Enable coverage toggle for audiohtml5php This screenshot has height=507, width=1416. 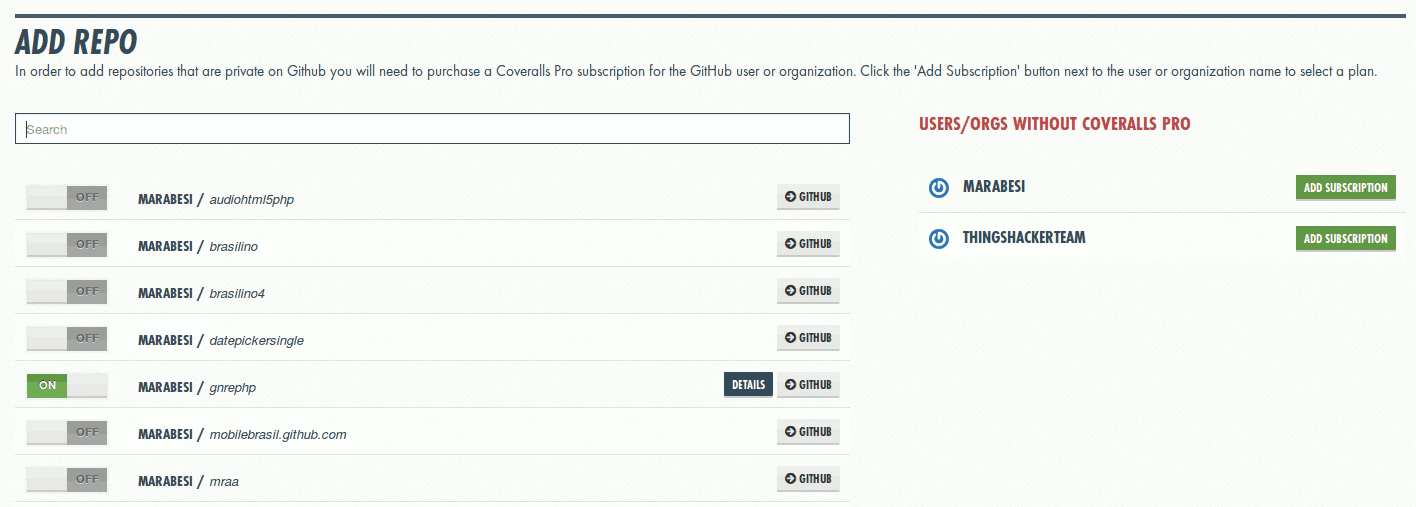(x=67, y=197)
